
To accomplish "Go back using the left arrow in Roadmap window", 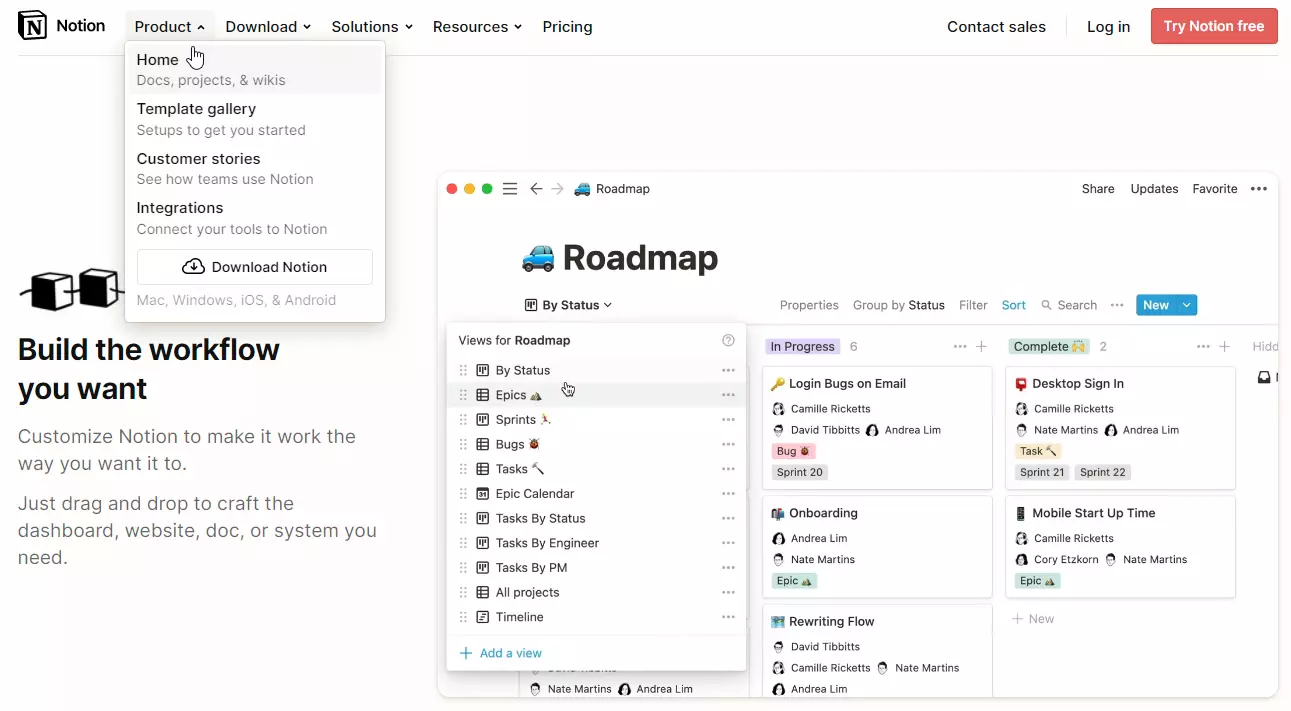I will (536, 189).
